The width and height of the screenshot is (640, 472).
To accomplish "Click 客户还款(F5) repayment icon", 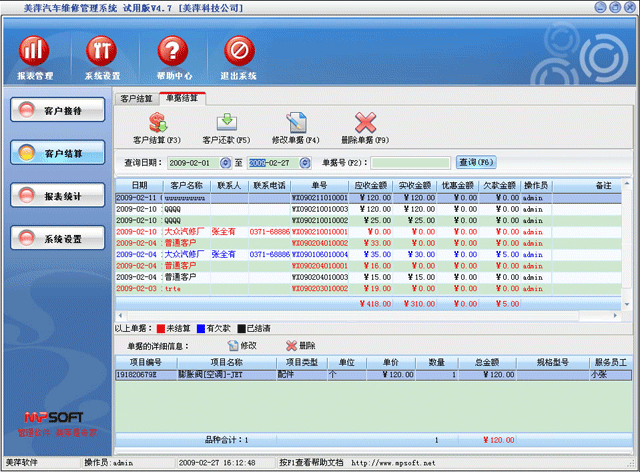I will tap(226, 123).
